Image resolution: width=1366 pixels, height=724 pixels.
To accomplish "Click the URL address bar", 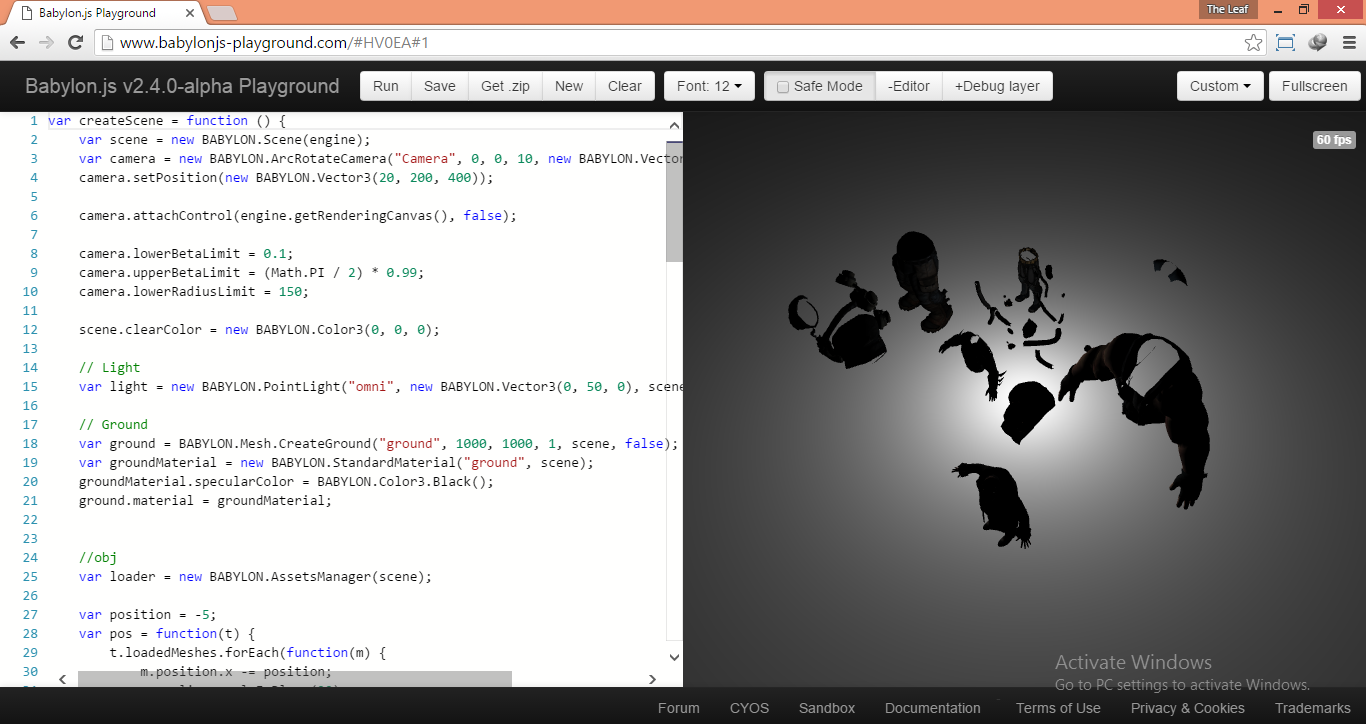I will tap(670, 42).
